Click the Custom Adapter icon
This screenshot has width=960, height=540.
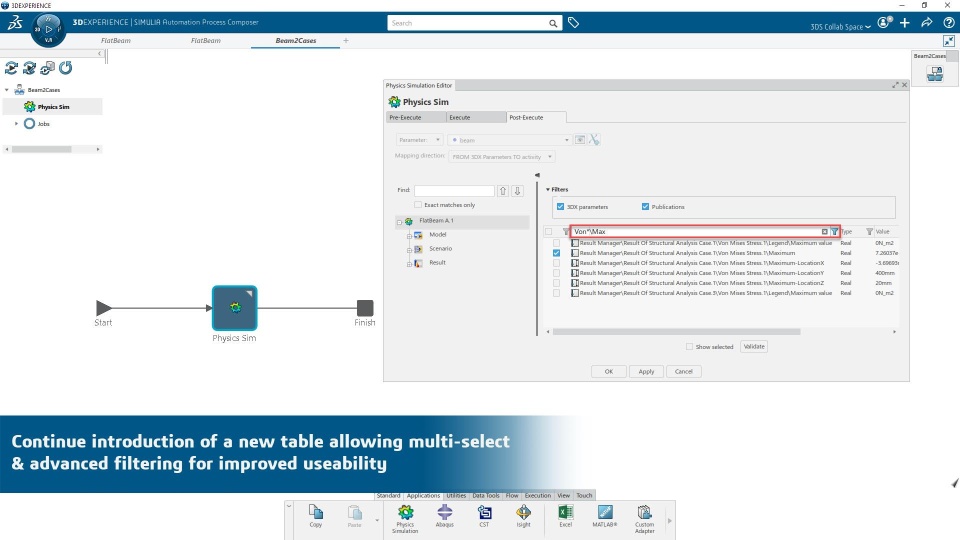644,519
